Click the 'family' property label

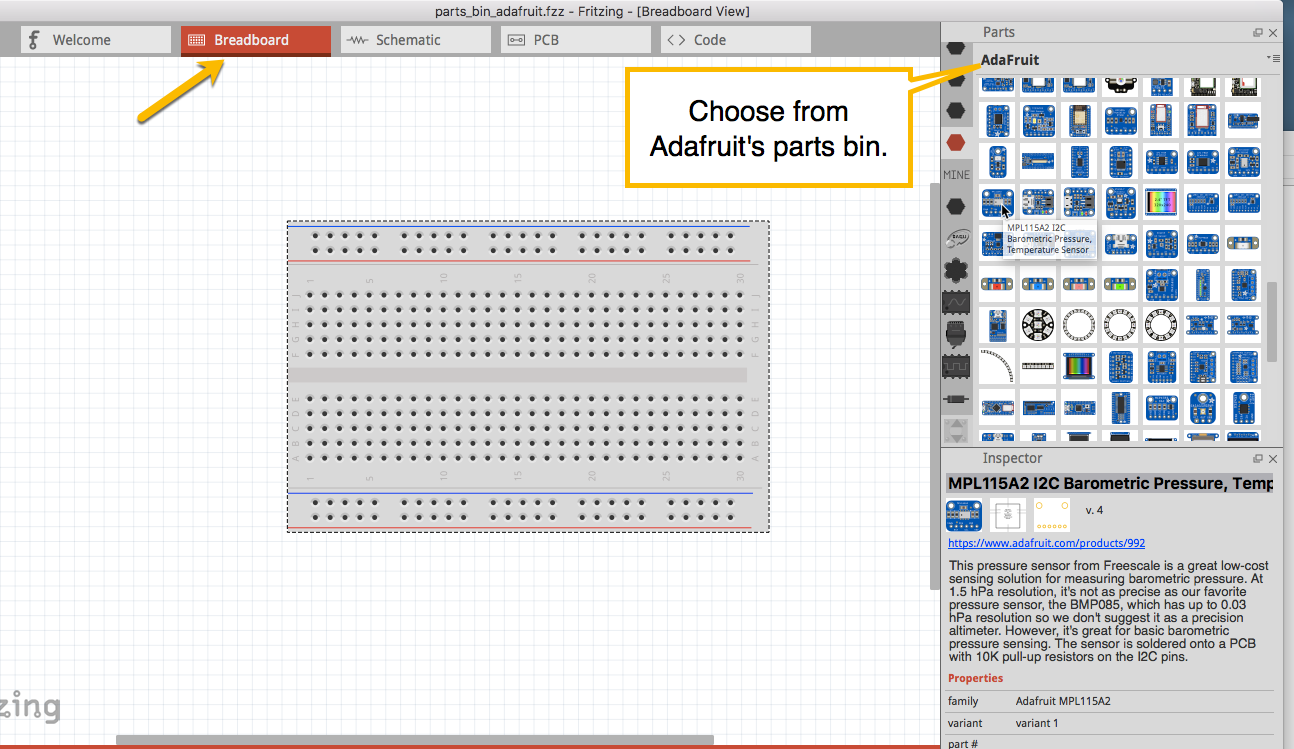pos(963,702)
